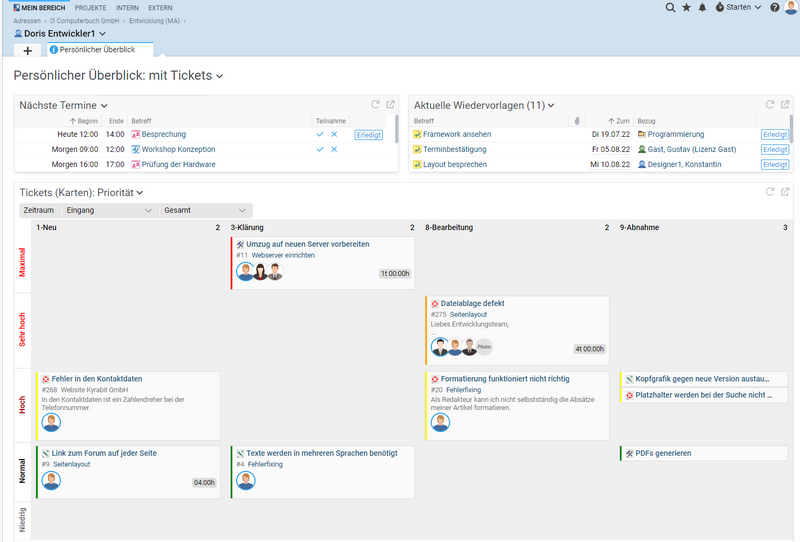The width and height of the screenshot is (800, 542).
Task: Click the Framework ansehen reminder icon
Action: tap(417, 134)
